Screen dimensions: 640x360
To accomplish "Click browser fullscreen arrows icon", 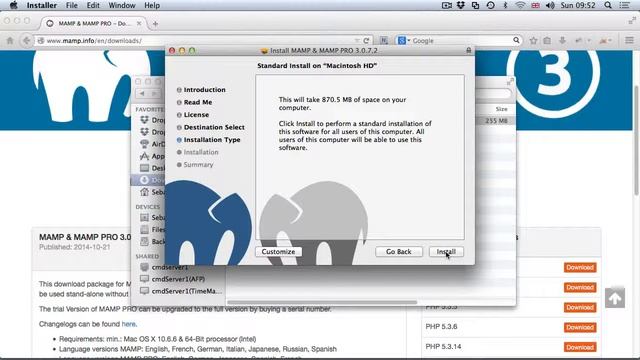I will (632, 21).
